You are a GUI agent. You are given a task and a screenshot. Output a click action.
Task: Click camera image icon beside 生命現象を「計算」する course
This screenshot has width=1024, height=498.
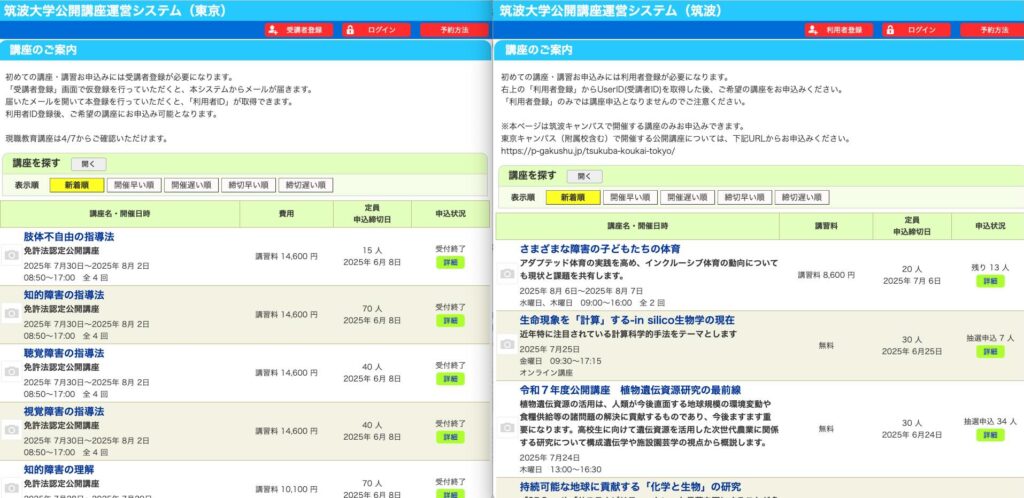[x=507, y=344]
